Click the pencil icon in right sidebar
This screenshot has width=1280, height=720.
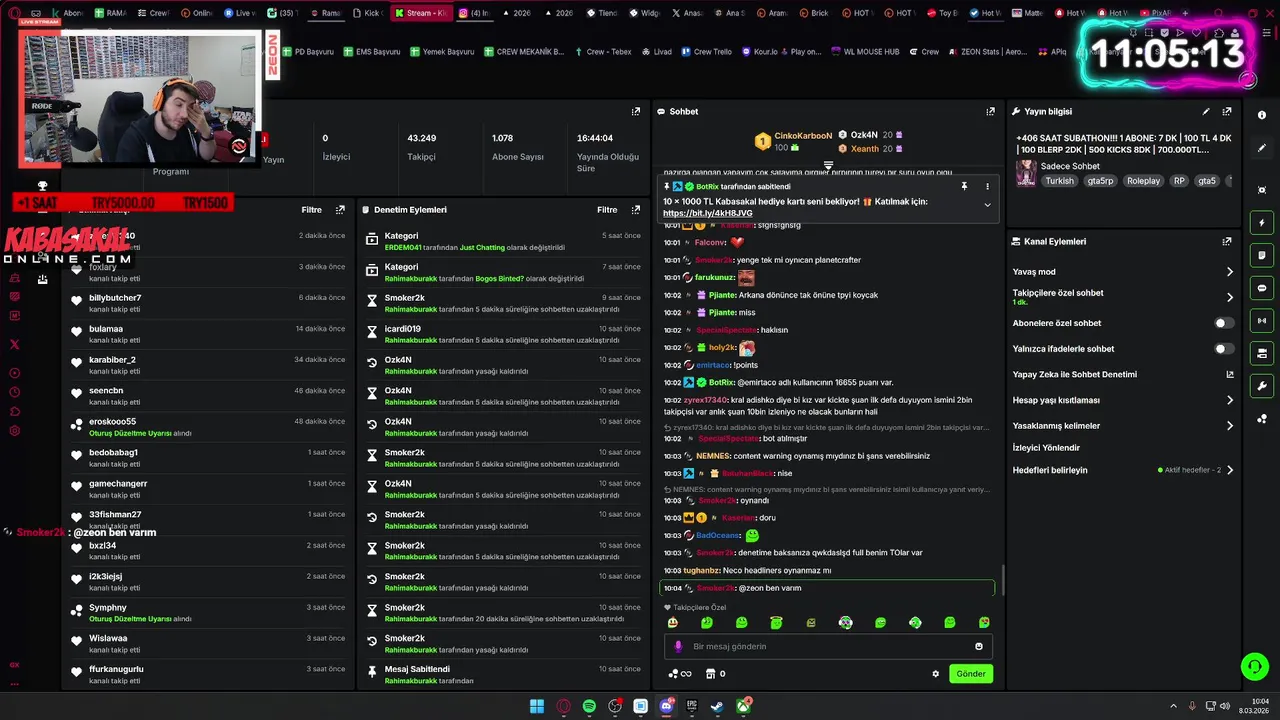[x=1262, y=148]
